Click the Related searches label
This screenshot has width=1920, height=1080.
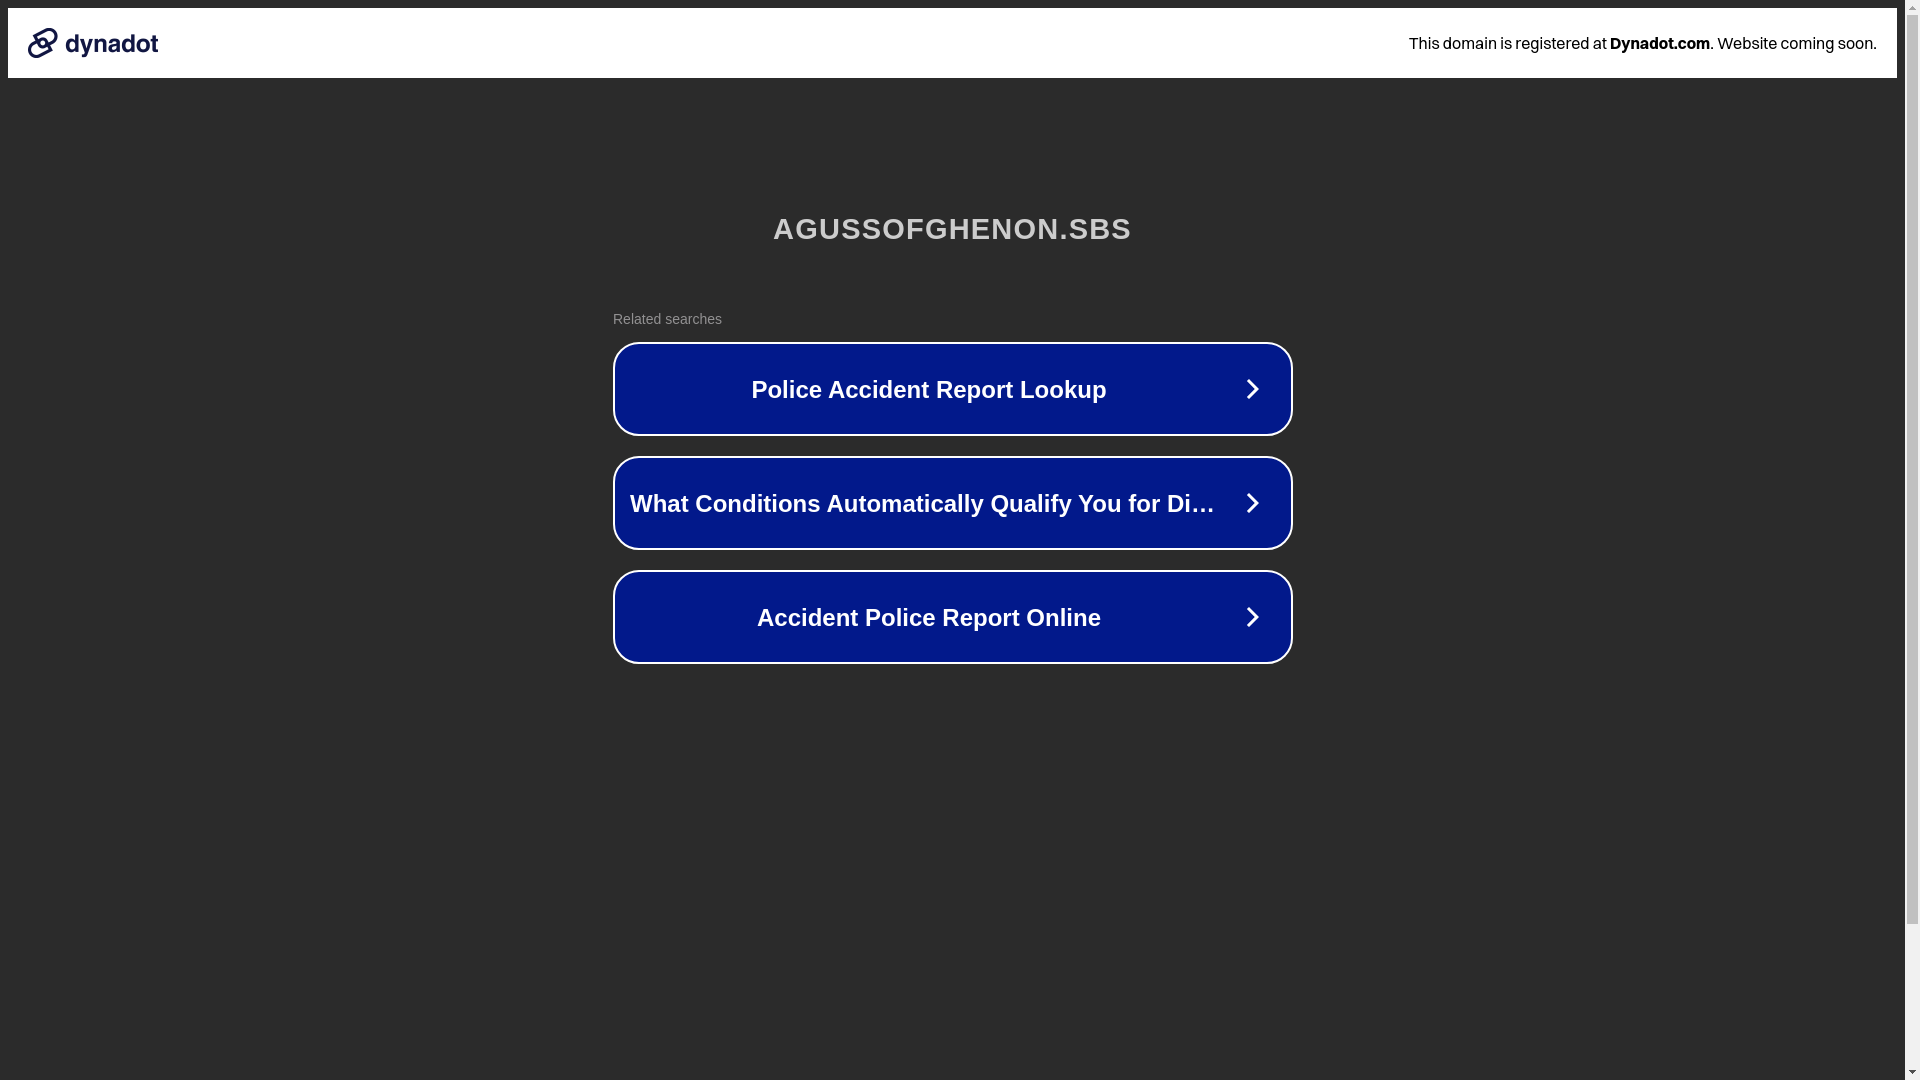click(667, 319)
